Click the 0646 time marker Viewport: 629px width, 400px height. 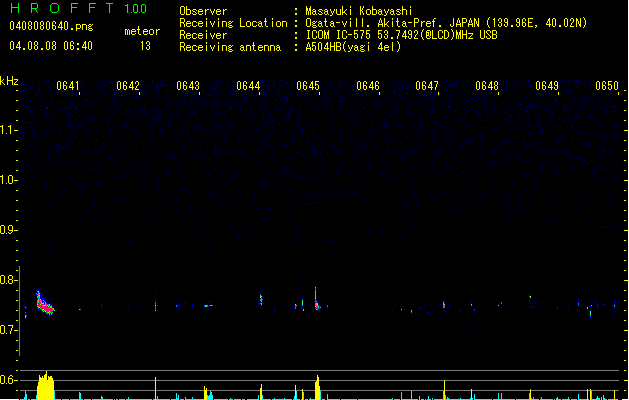coord(368,86)
